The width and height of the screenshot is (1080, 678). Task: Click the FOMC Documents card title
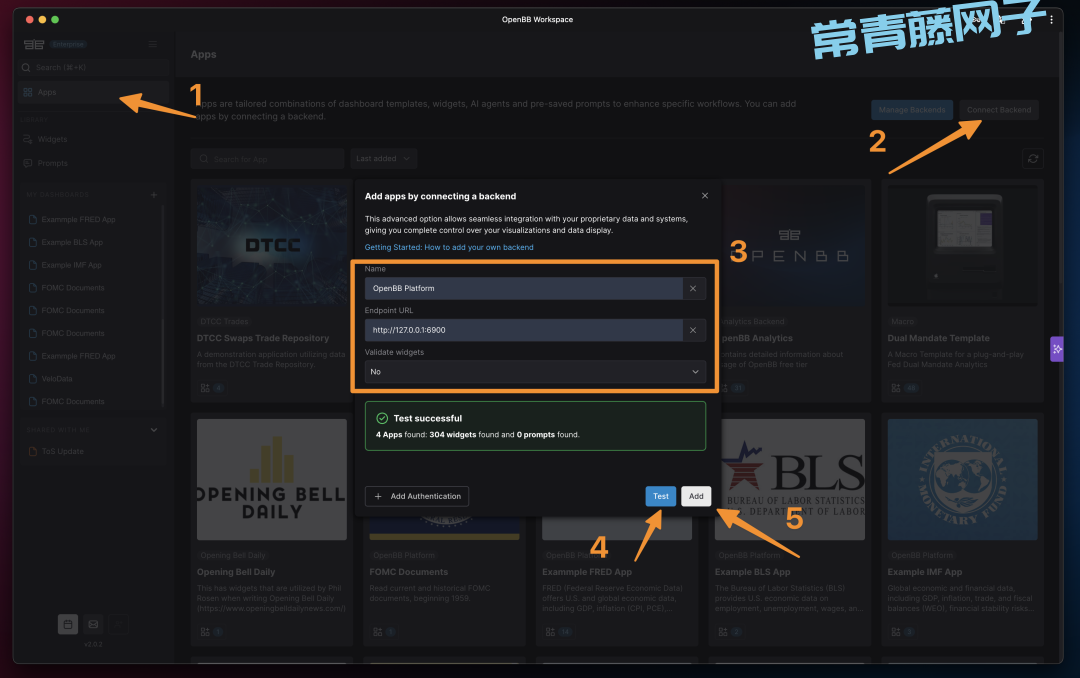pyautogui.click(x=408, y=572)
